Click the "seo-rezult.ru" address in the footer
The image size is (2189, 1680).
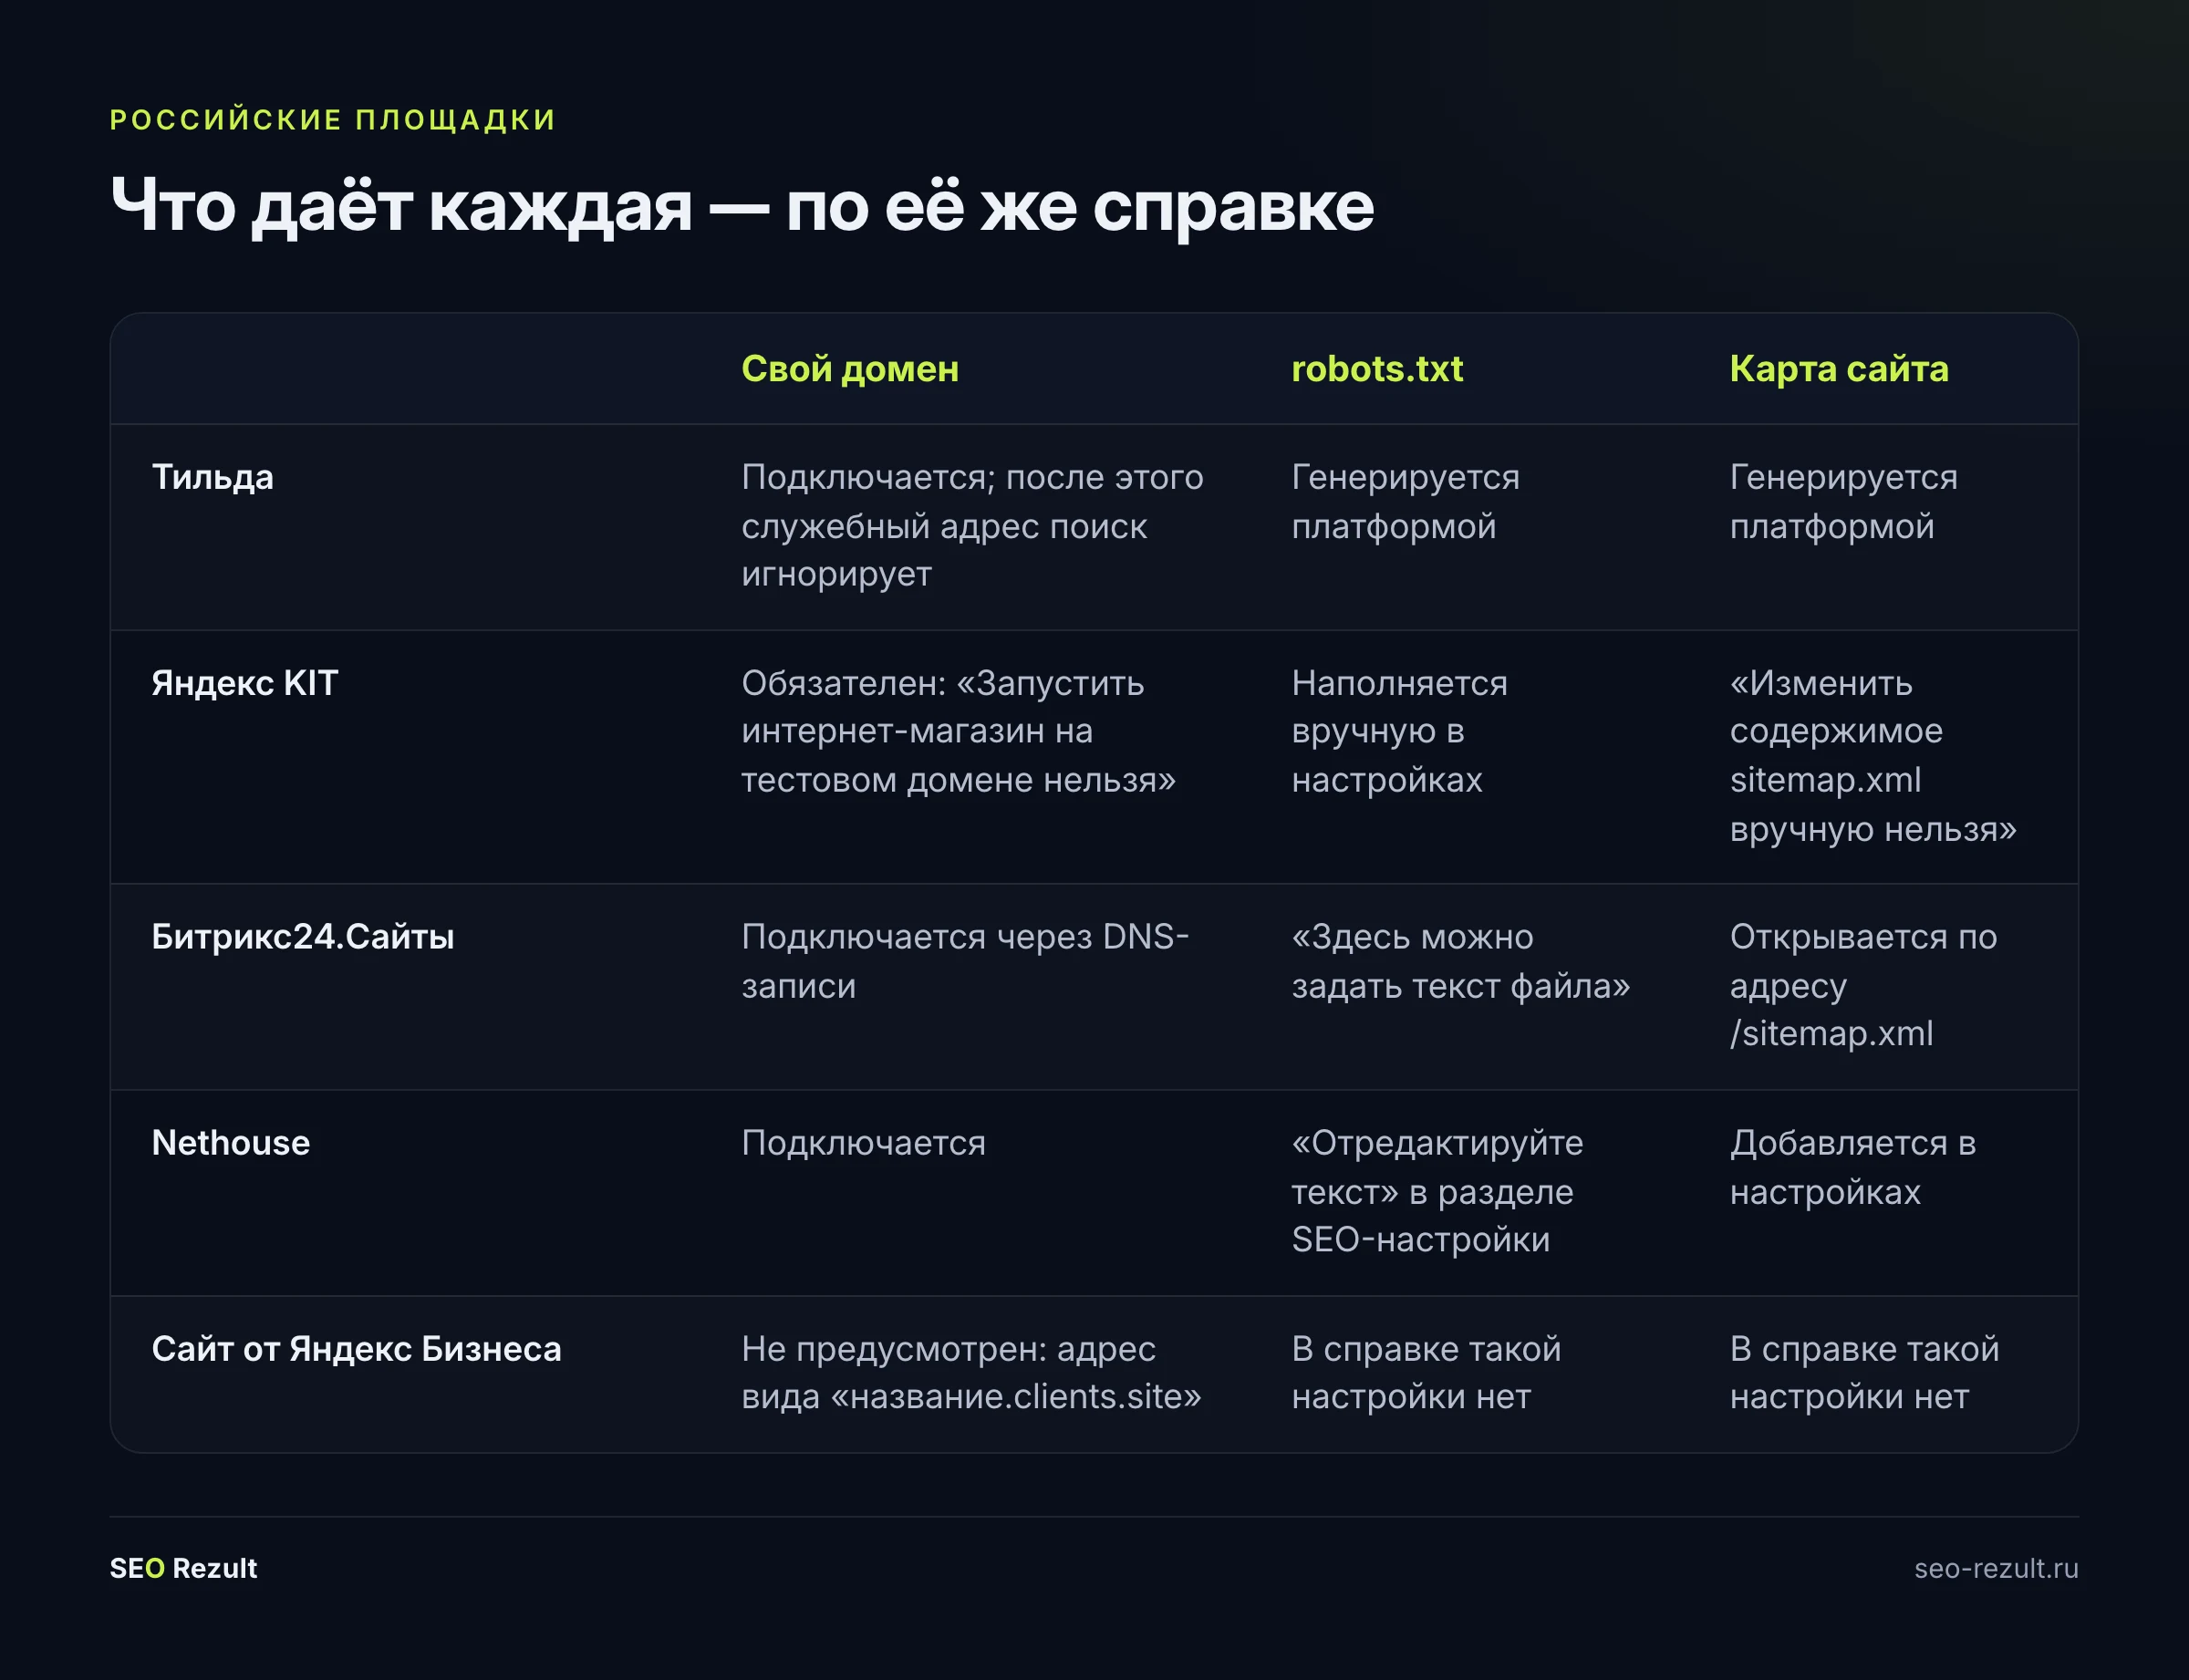pyautogui.click(x=1996, y=1568)
